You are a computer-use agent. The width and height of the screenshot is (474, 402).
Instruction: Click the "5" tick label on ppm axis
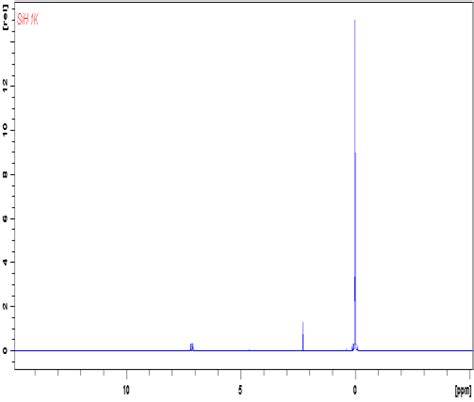240,390
